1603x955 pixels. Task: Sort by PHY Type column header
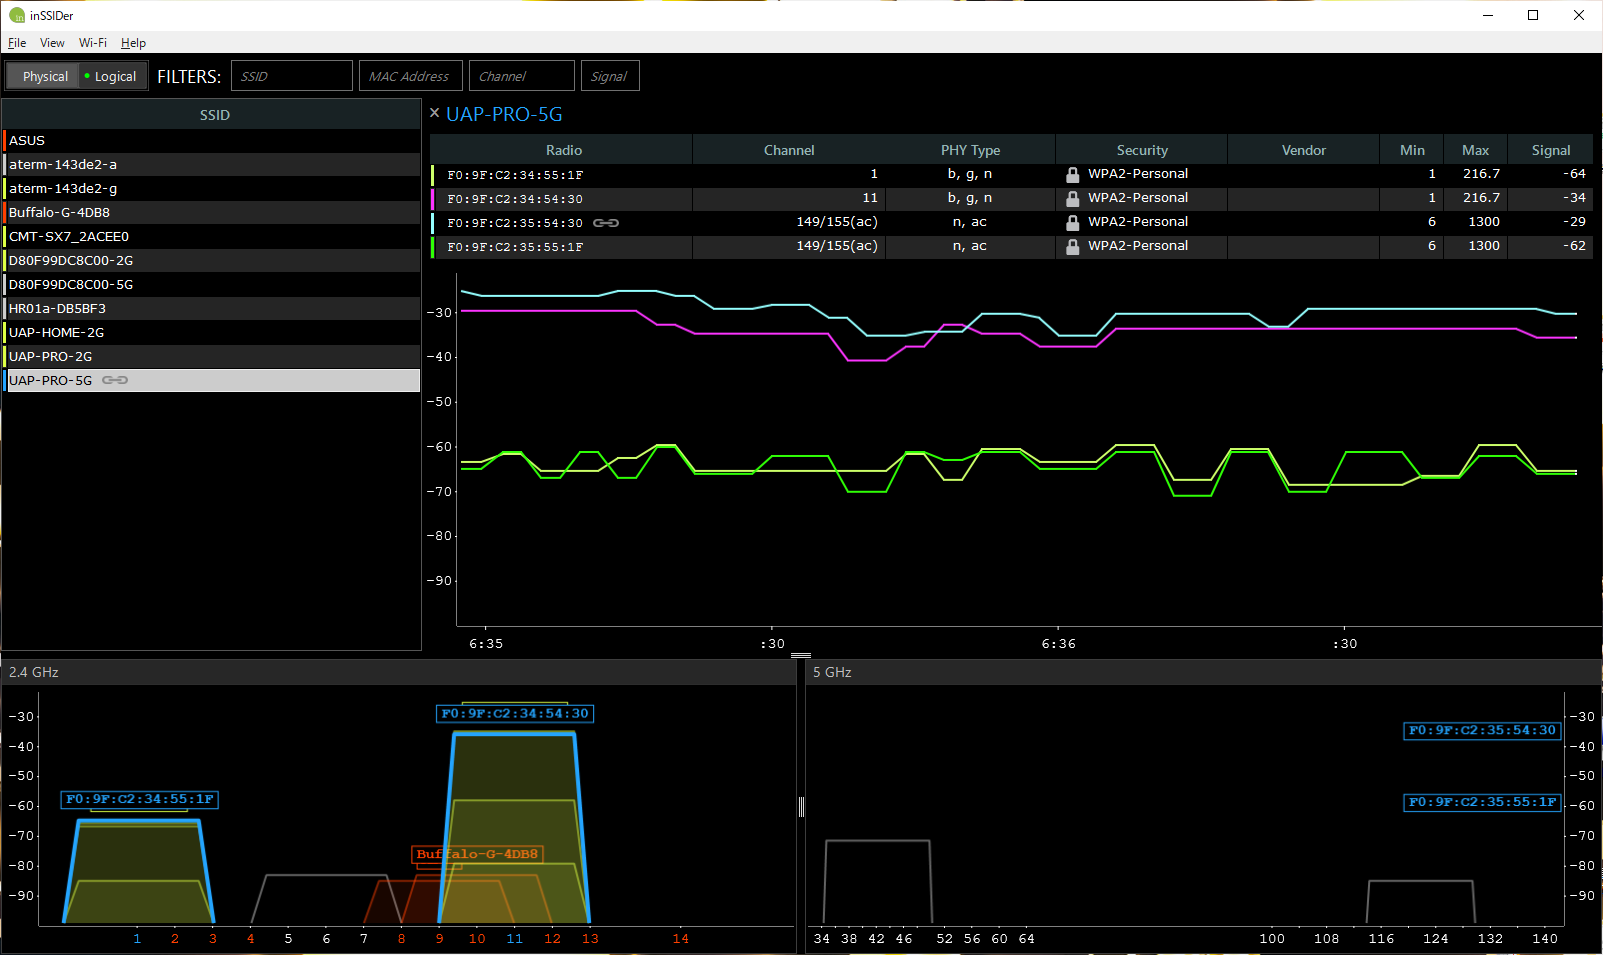(970, 150)
